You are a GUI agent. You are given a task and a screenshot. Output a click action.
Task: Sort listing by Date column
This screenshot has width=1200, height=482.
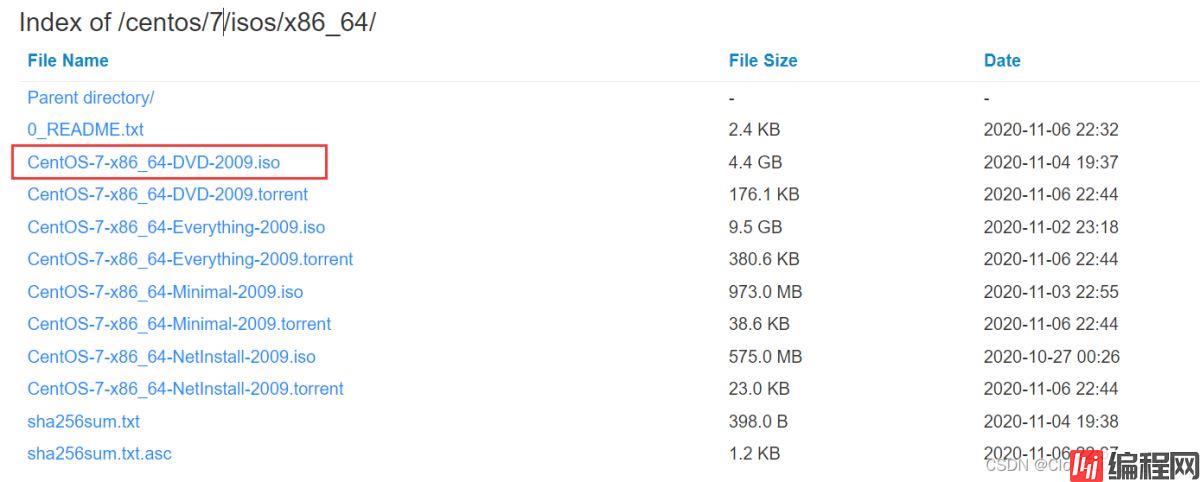click(1001, 60)
